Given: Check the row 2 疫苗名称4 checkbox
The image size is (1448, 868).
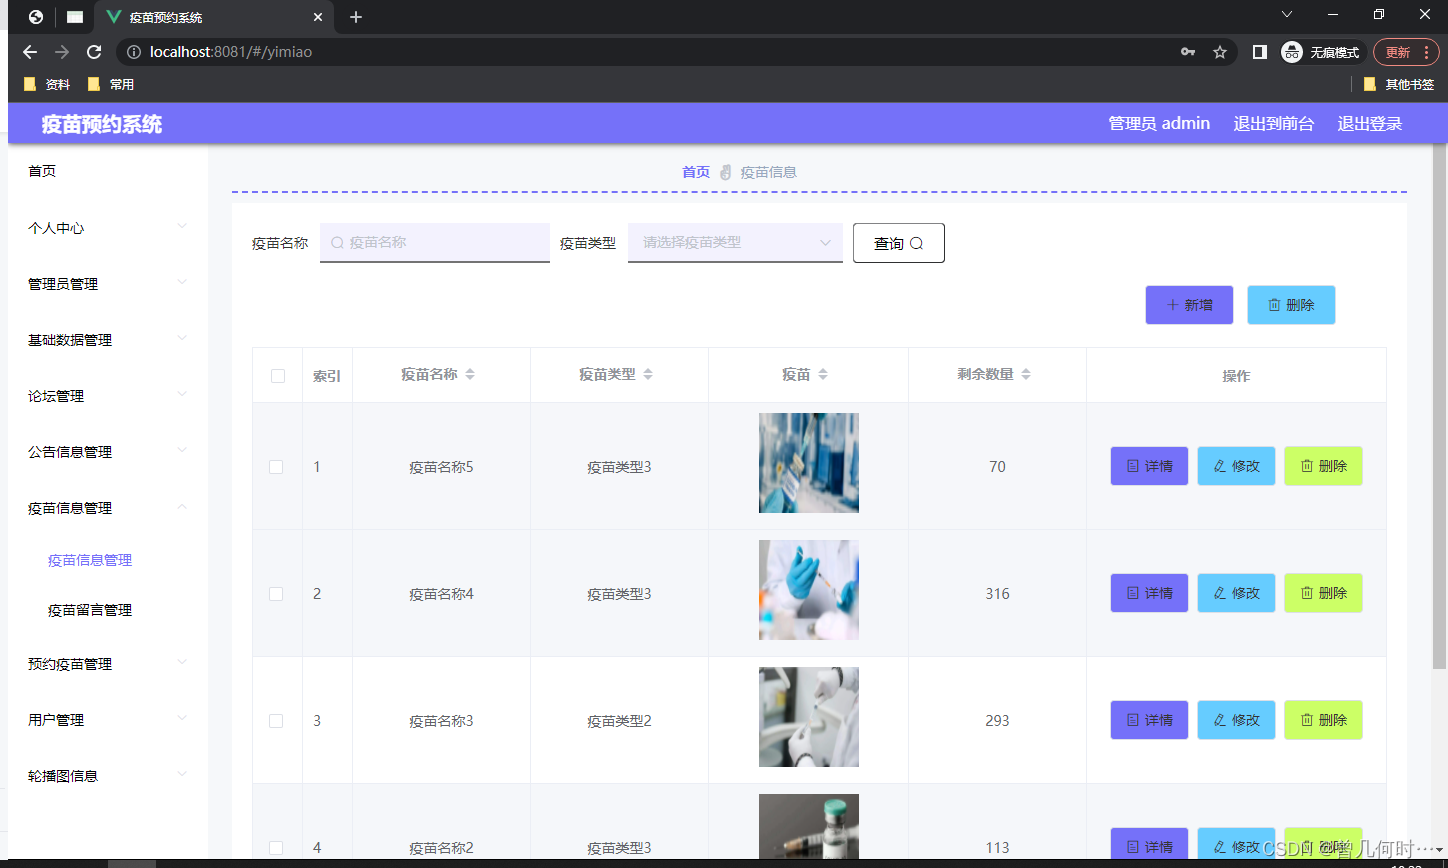Looking at the screenshot, I should click(x=277, y=594).
